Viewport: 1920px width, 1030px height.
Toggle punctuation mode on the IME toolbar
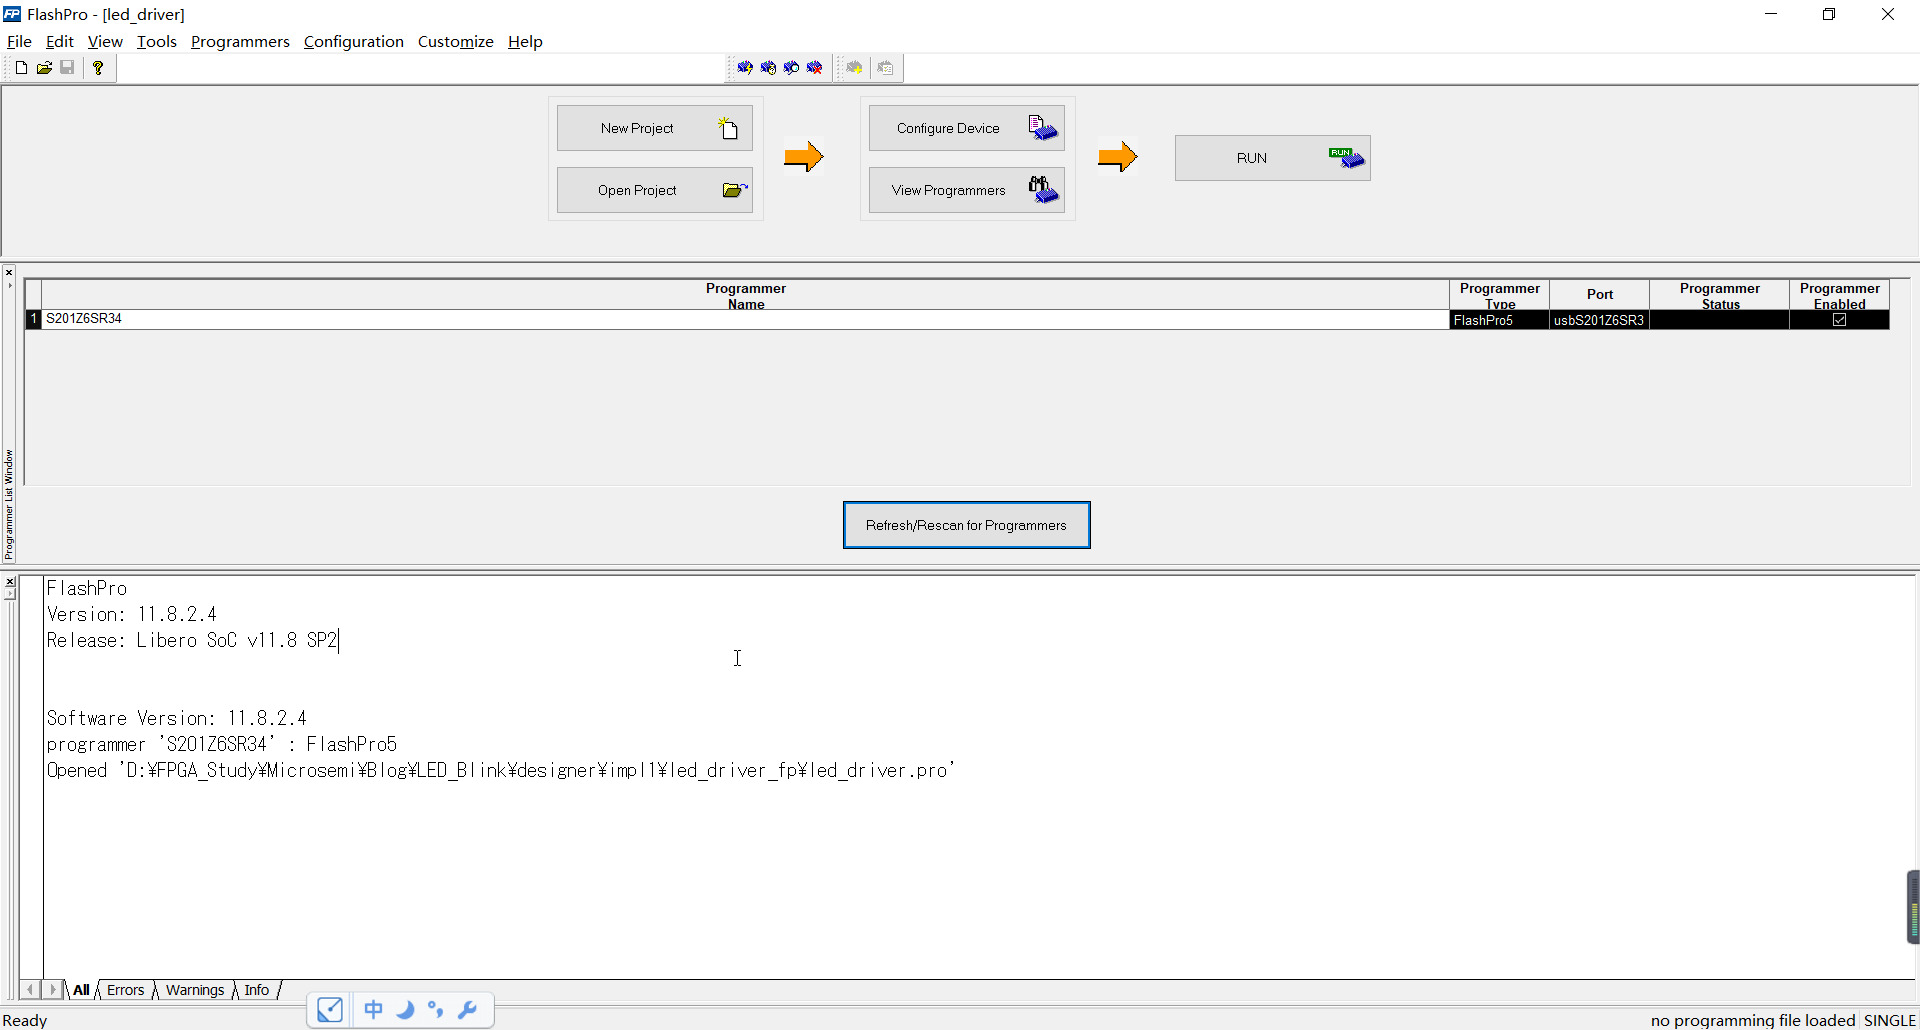[x=436, y=1010]
